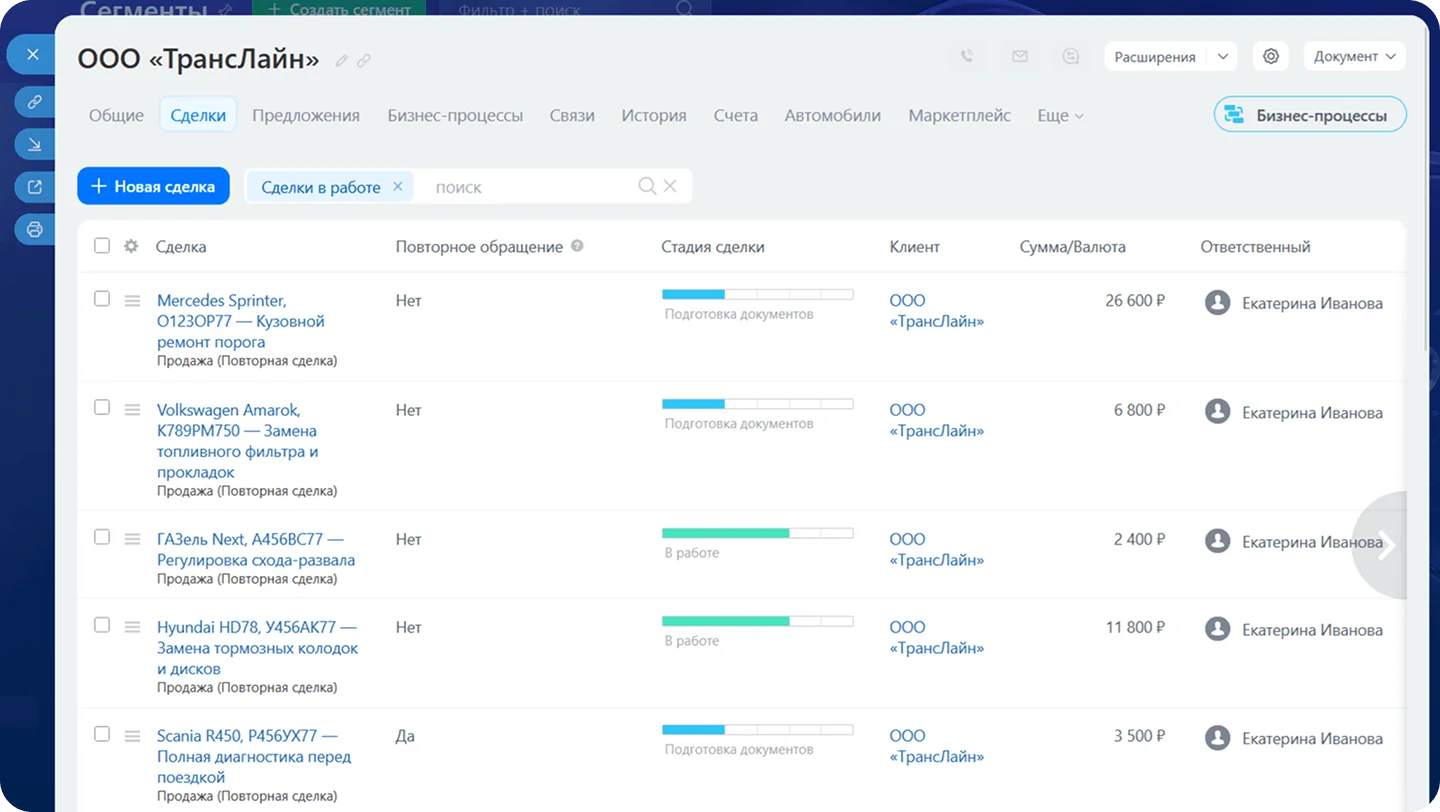Remove the Сделки в работе filter chip

(x=397, y=186)
